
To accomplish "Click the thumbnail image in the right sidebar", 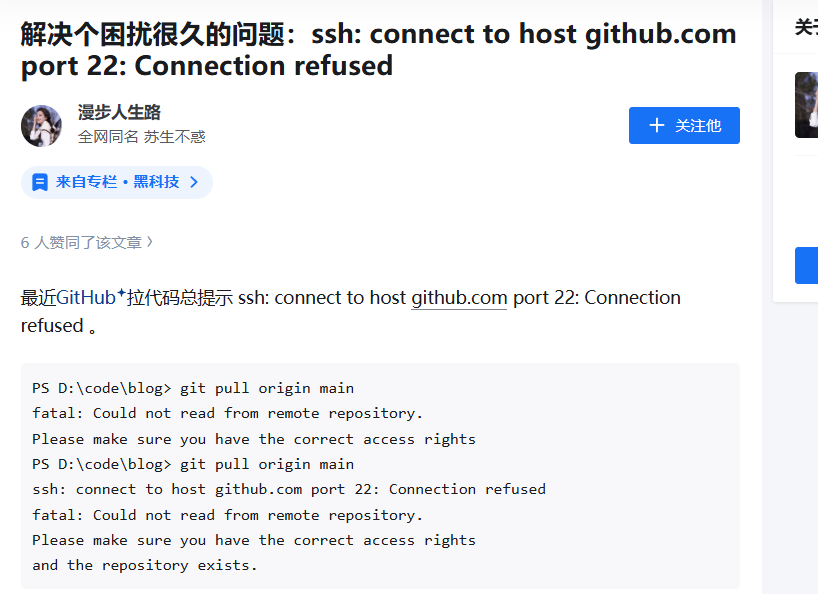I will tap(807, 104).
